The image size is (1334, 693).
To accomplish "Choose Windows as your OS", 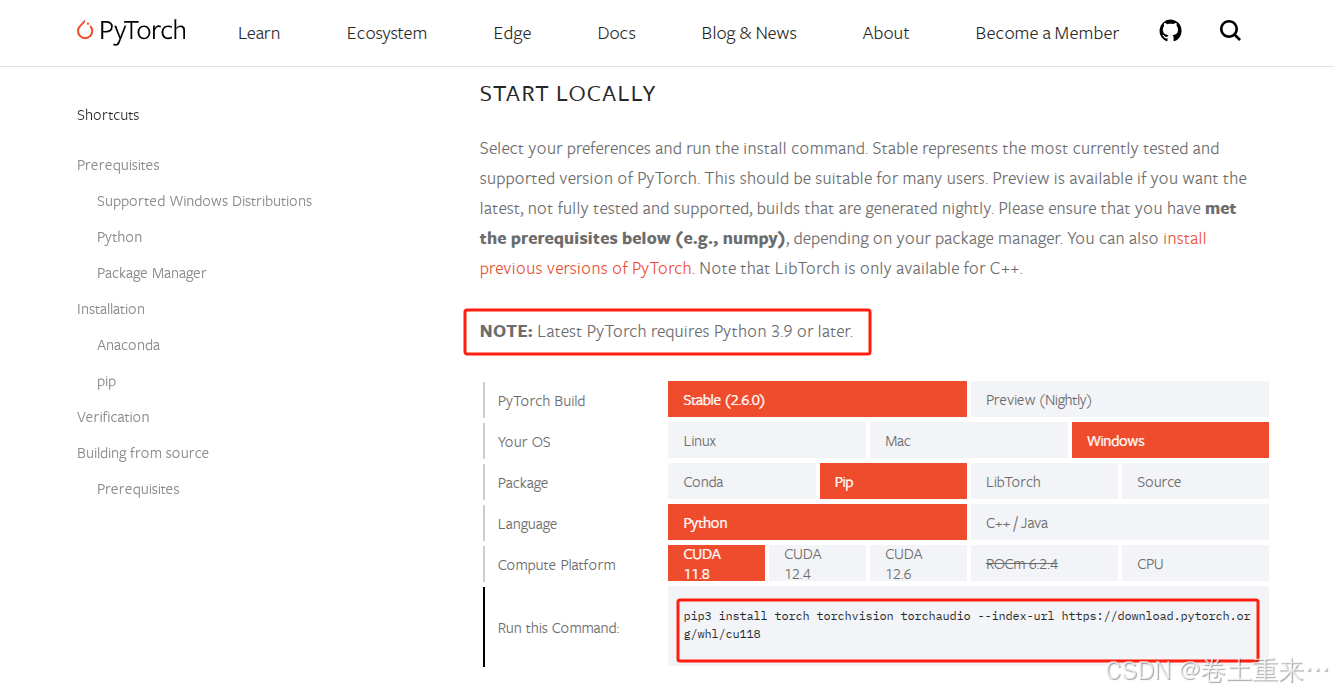I will 1170,440.
